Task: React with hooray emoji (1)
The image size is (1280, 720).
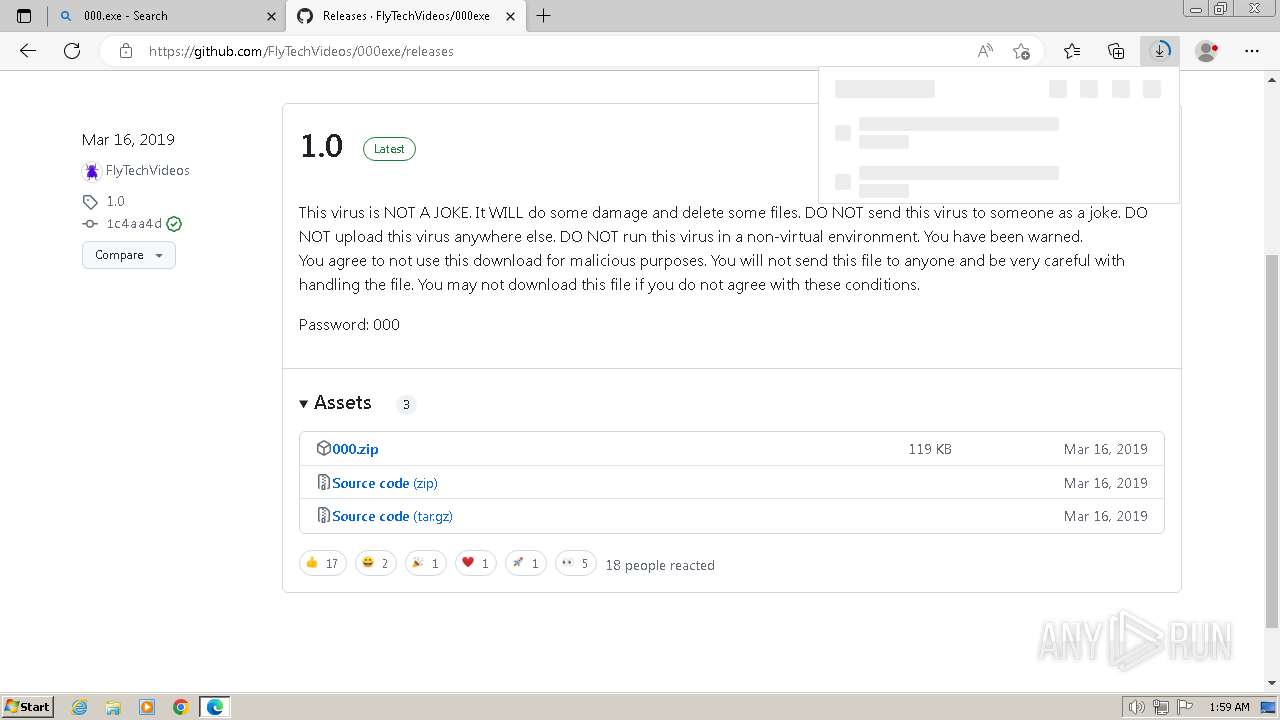Action: (x=425, y=563)
